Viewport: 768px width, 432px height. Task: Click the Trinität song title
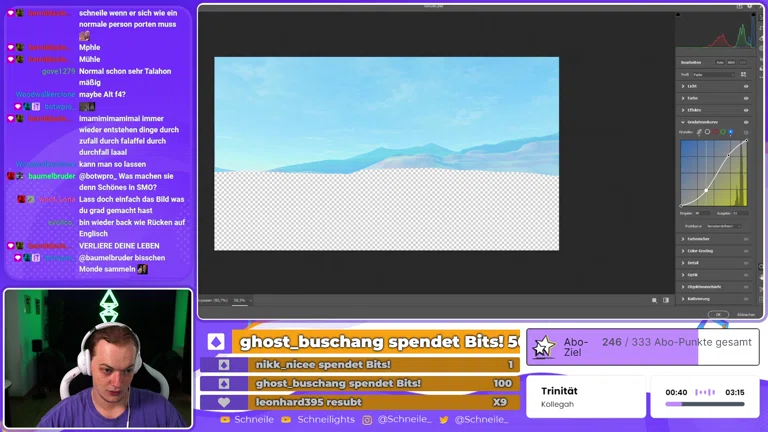click(559, 391)
